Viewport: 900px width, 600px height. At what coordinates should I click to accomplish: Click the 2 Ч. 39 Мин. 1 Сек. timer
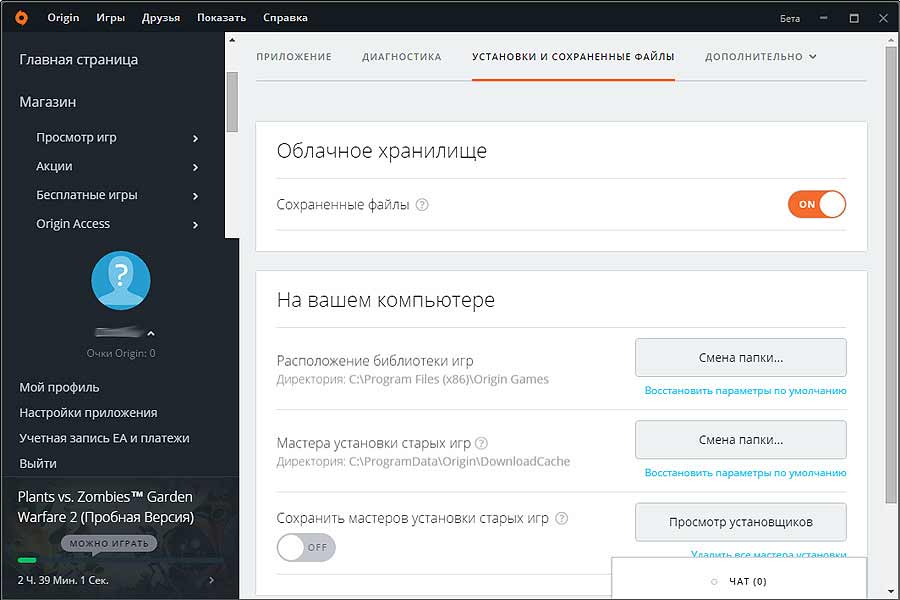(x=63, y=580)
